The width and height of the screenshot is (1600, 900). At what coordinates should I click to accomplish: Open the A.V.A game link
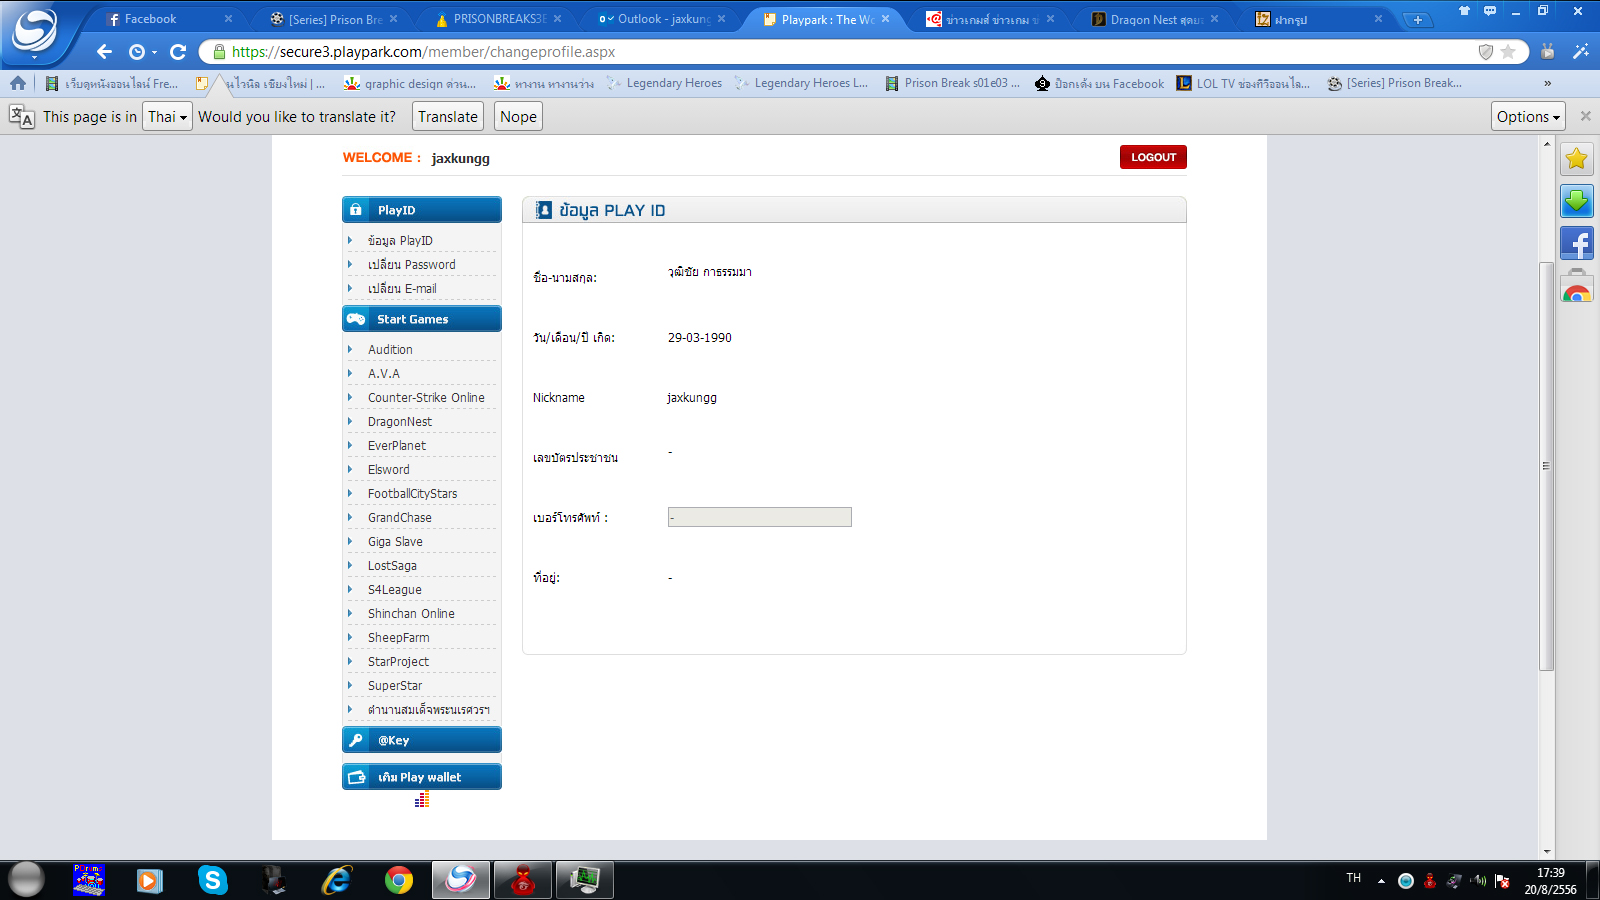(384, 374)
